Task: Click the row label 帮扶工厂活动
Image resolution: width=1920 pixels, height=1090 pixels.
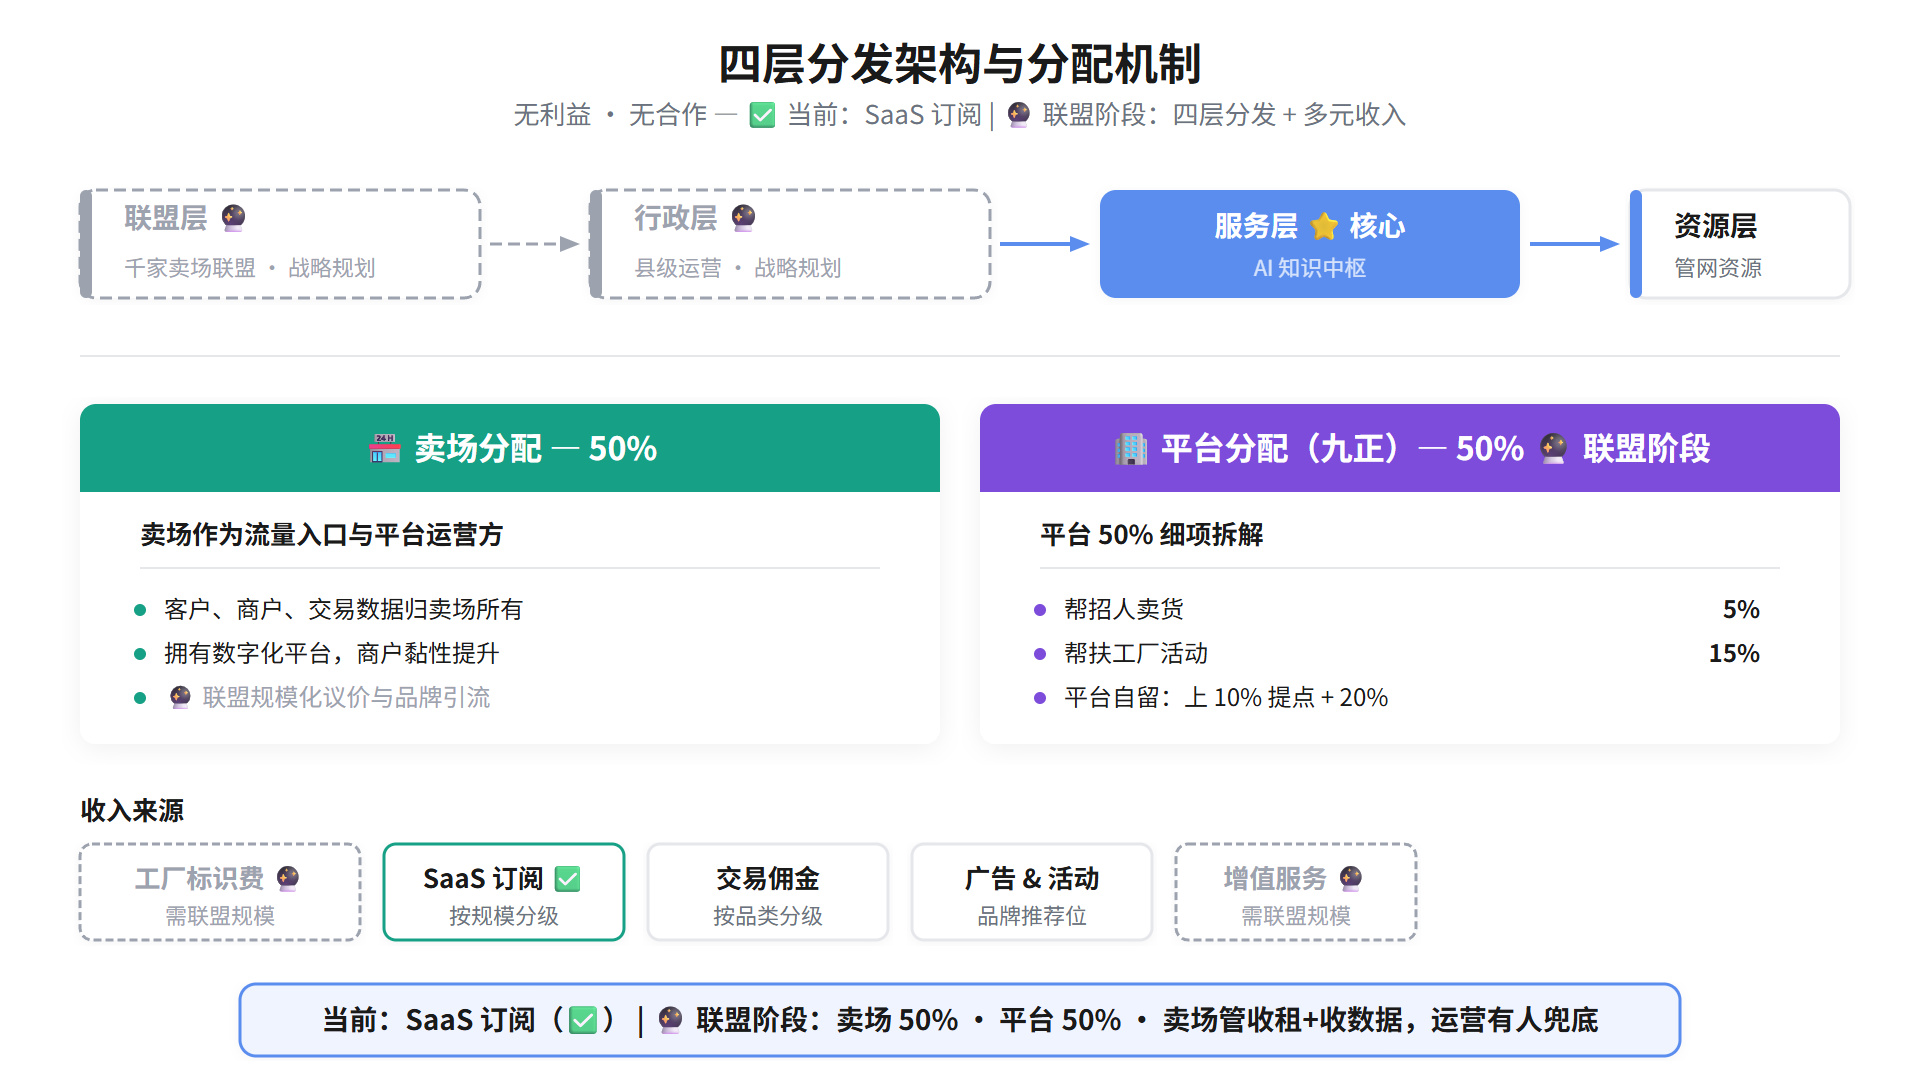Action: click(1136, 653)
